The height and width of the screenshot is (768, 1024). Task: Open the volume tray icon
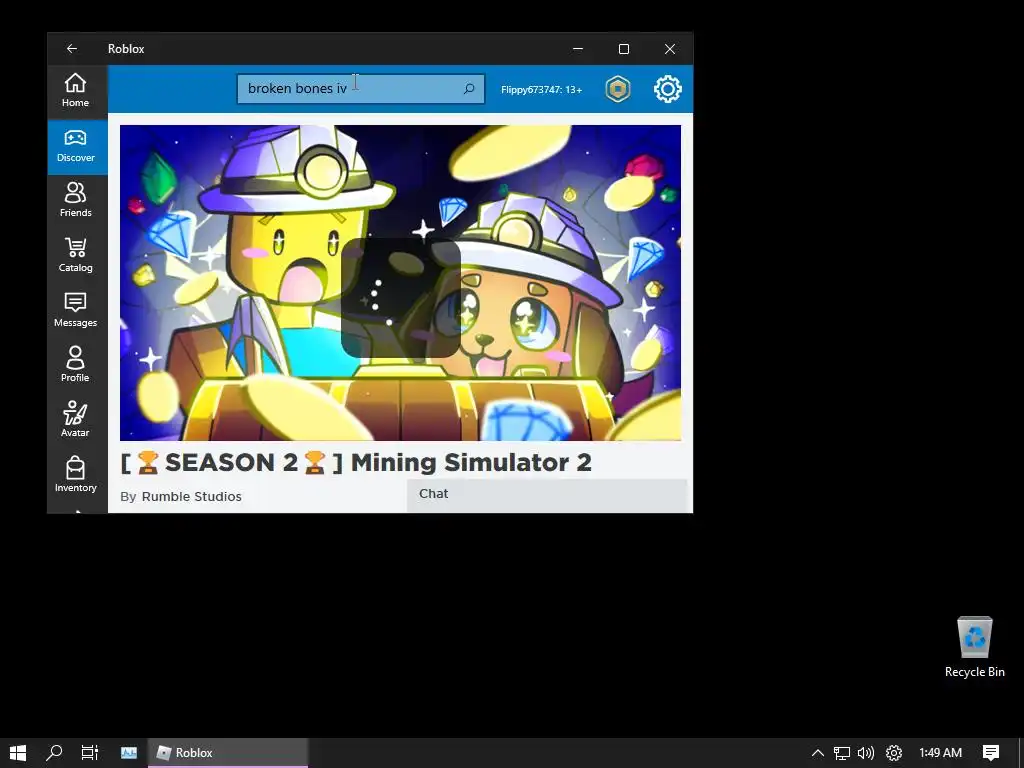click(866, 753)
